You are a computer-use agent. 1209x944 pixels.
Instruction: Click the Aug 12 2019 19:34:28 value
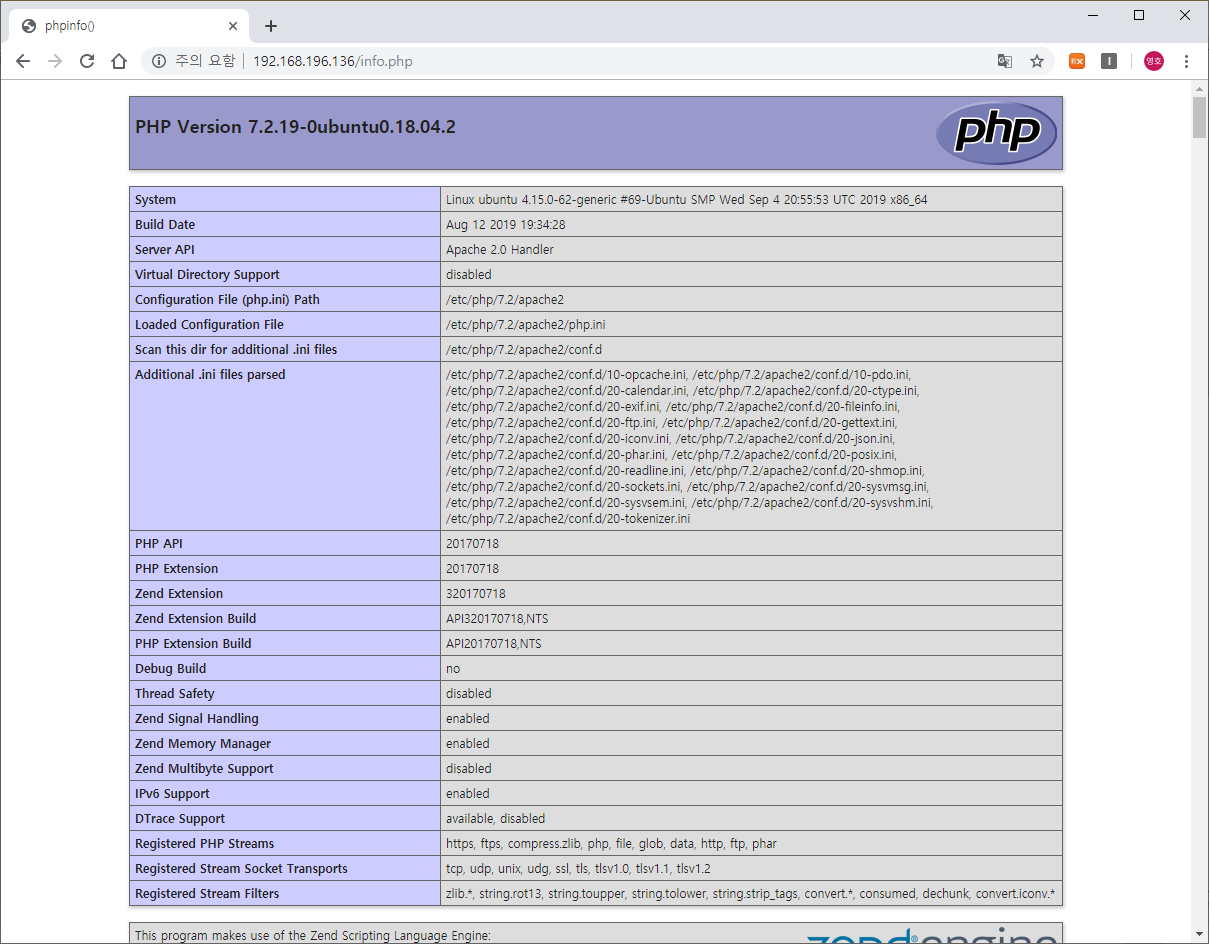point(506,225)
